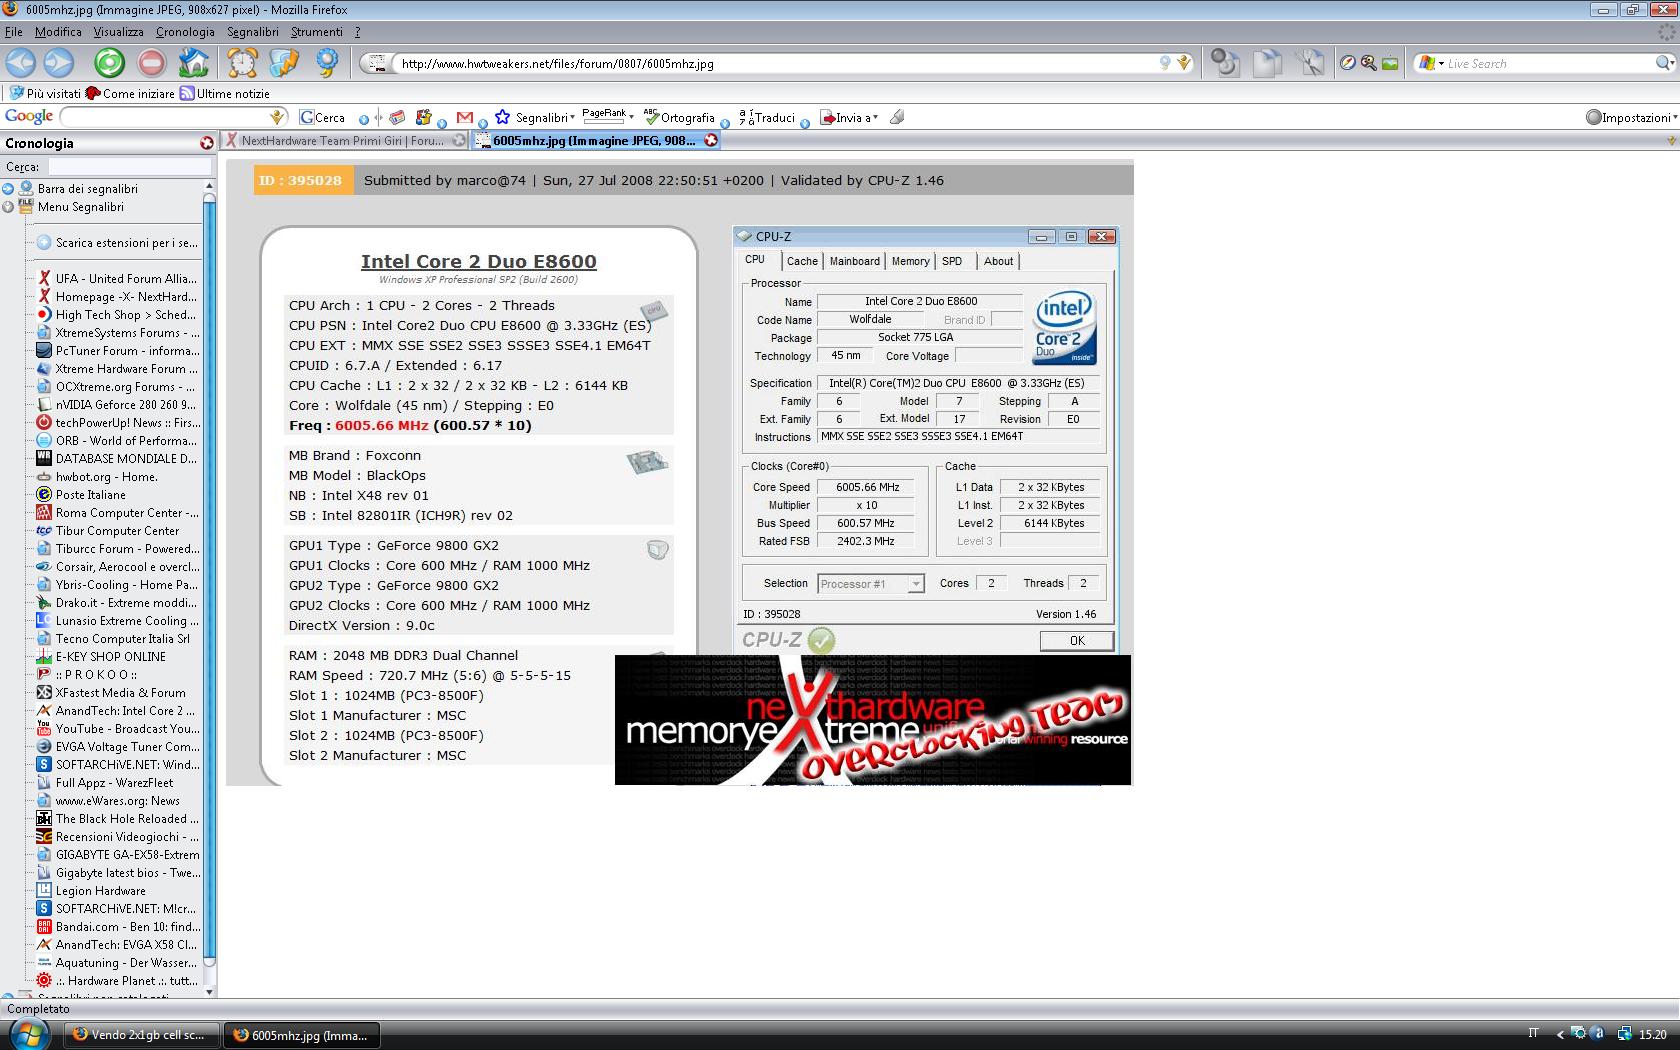
Task: Open the Modifica menu
Action: click(x=58, y=32)
